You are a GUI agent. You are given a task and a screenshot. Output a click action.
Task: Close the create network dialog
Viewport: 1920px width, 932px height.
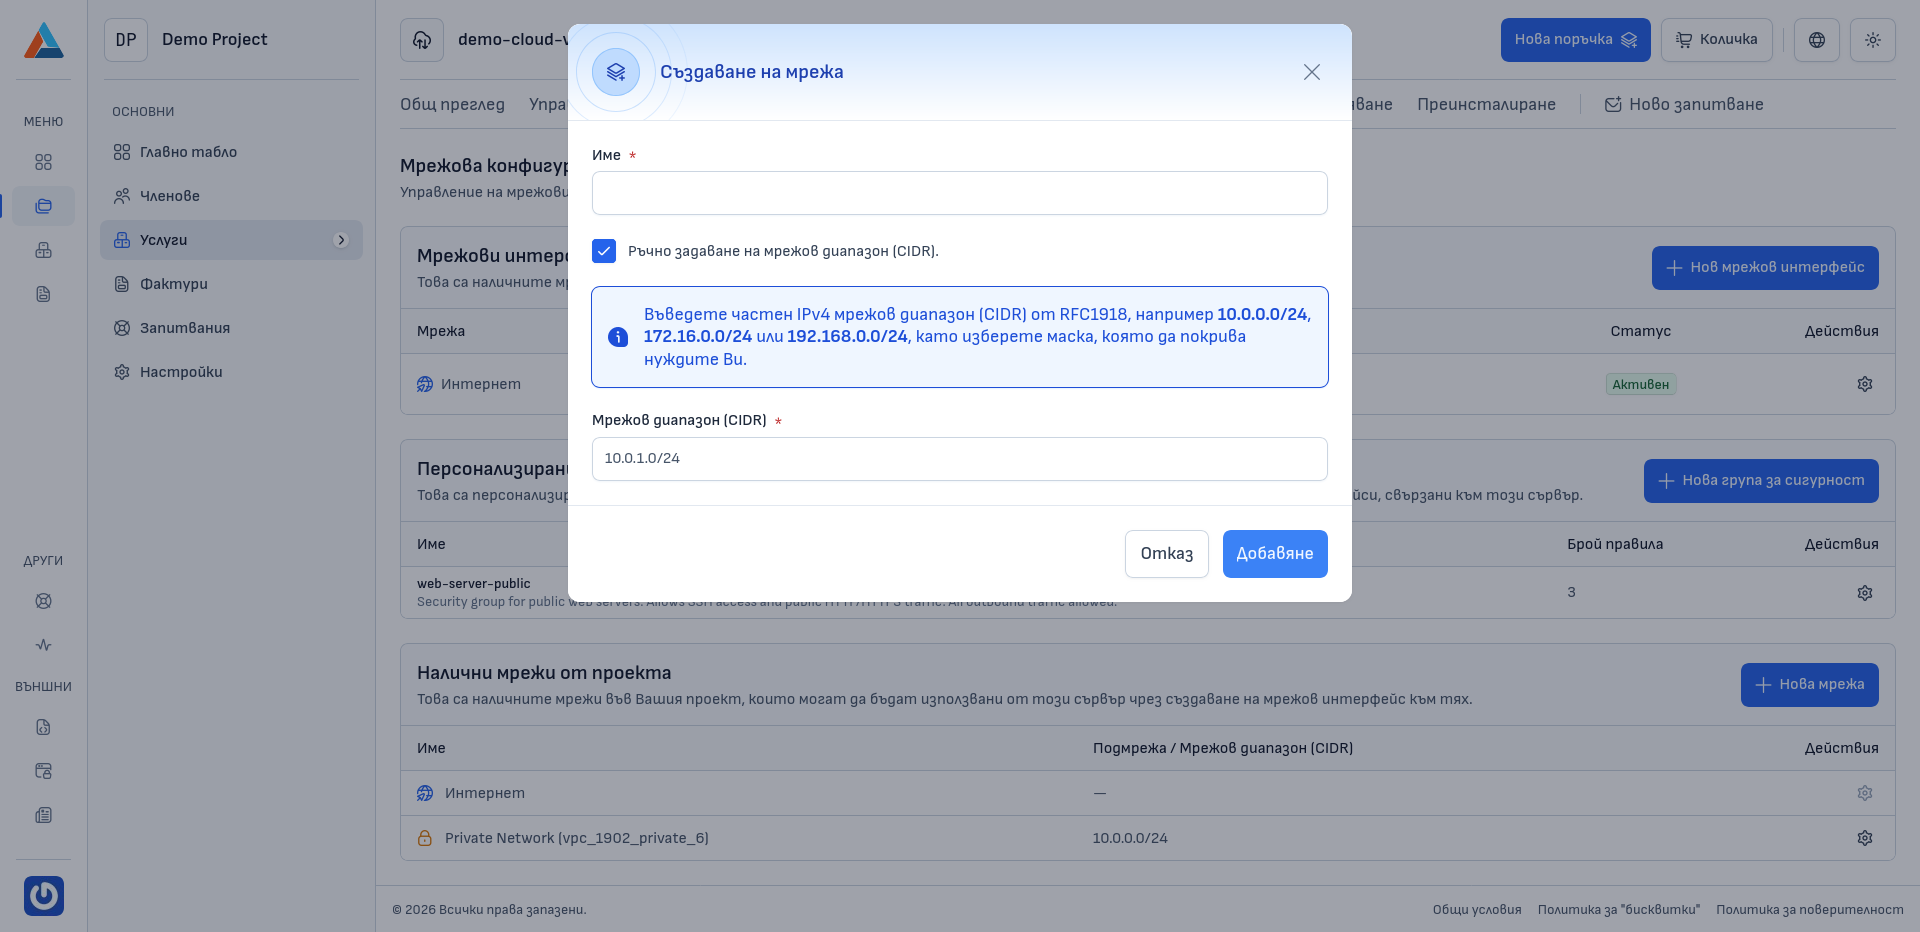1311,72
